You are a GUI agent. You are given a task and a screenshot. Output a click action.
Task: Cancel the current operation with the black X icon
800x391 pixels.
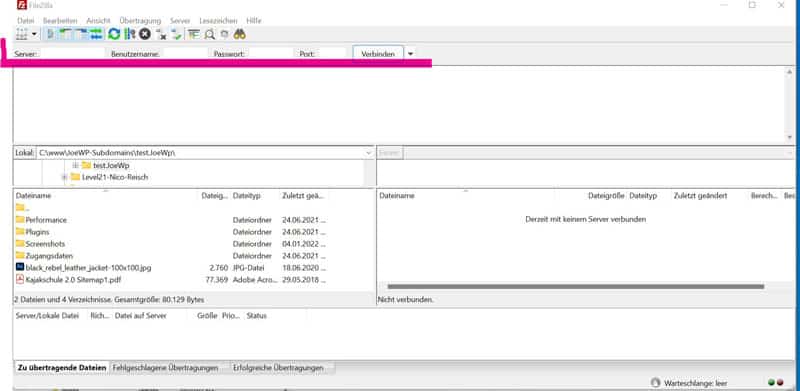pyautogui.click(x=145, y=34)
